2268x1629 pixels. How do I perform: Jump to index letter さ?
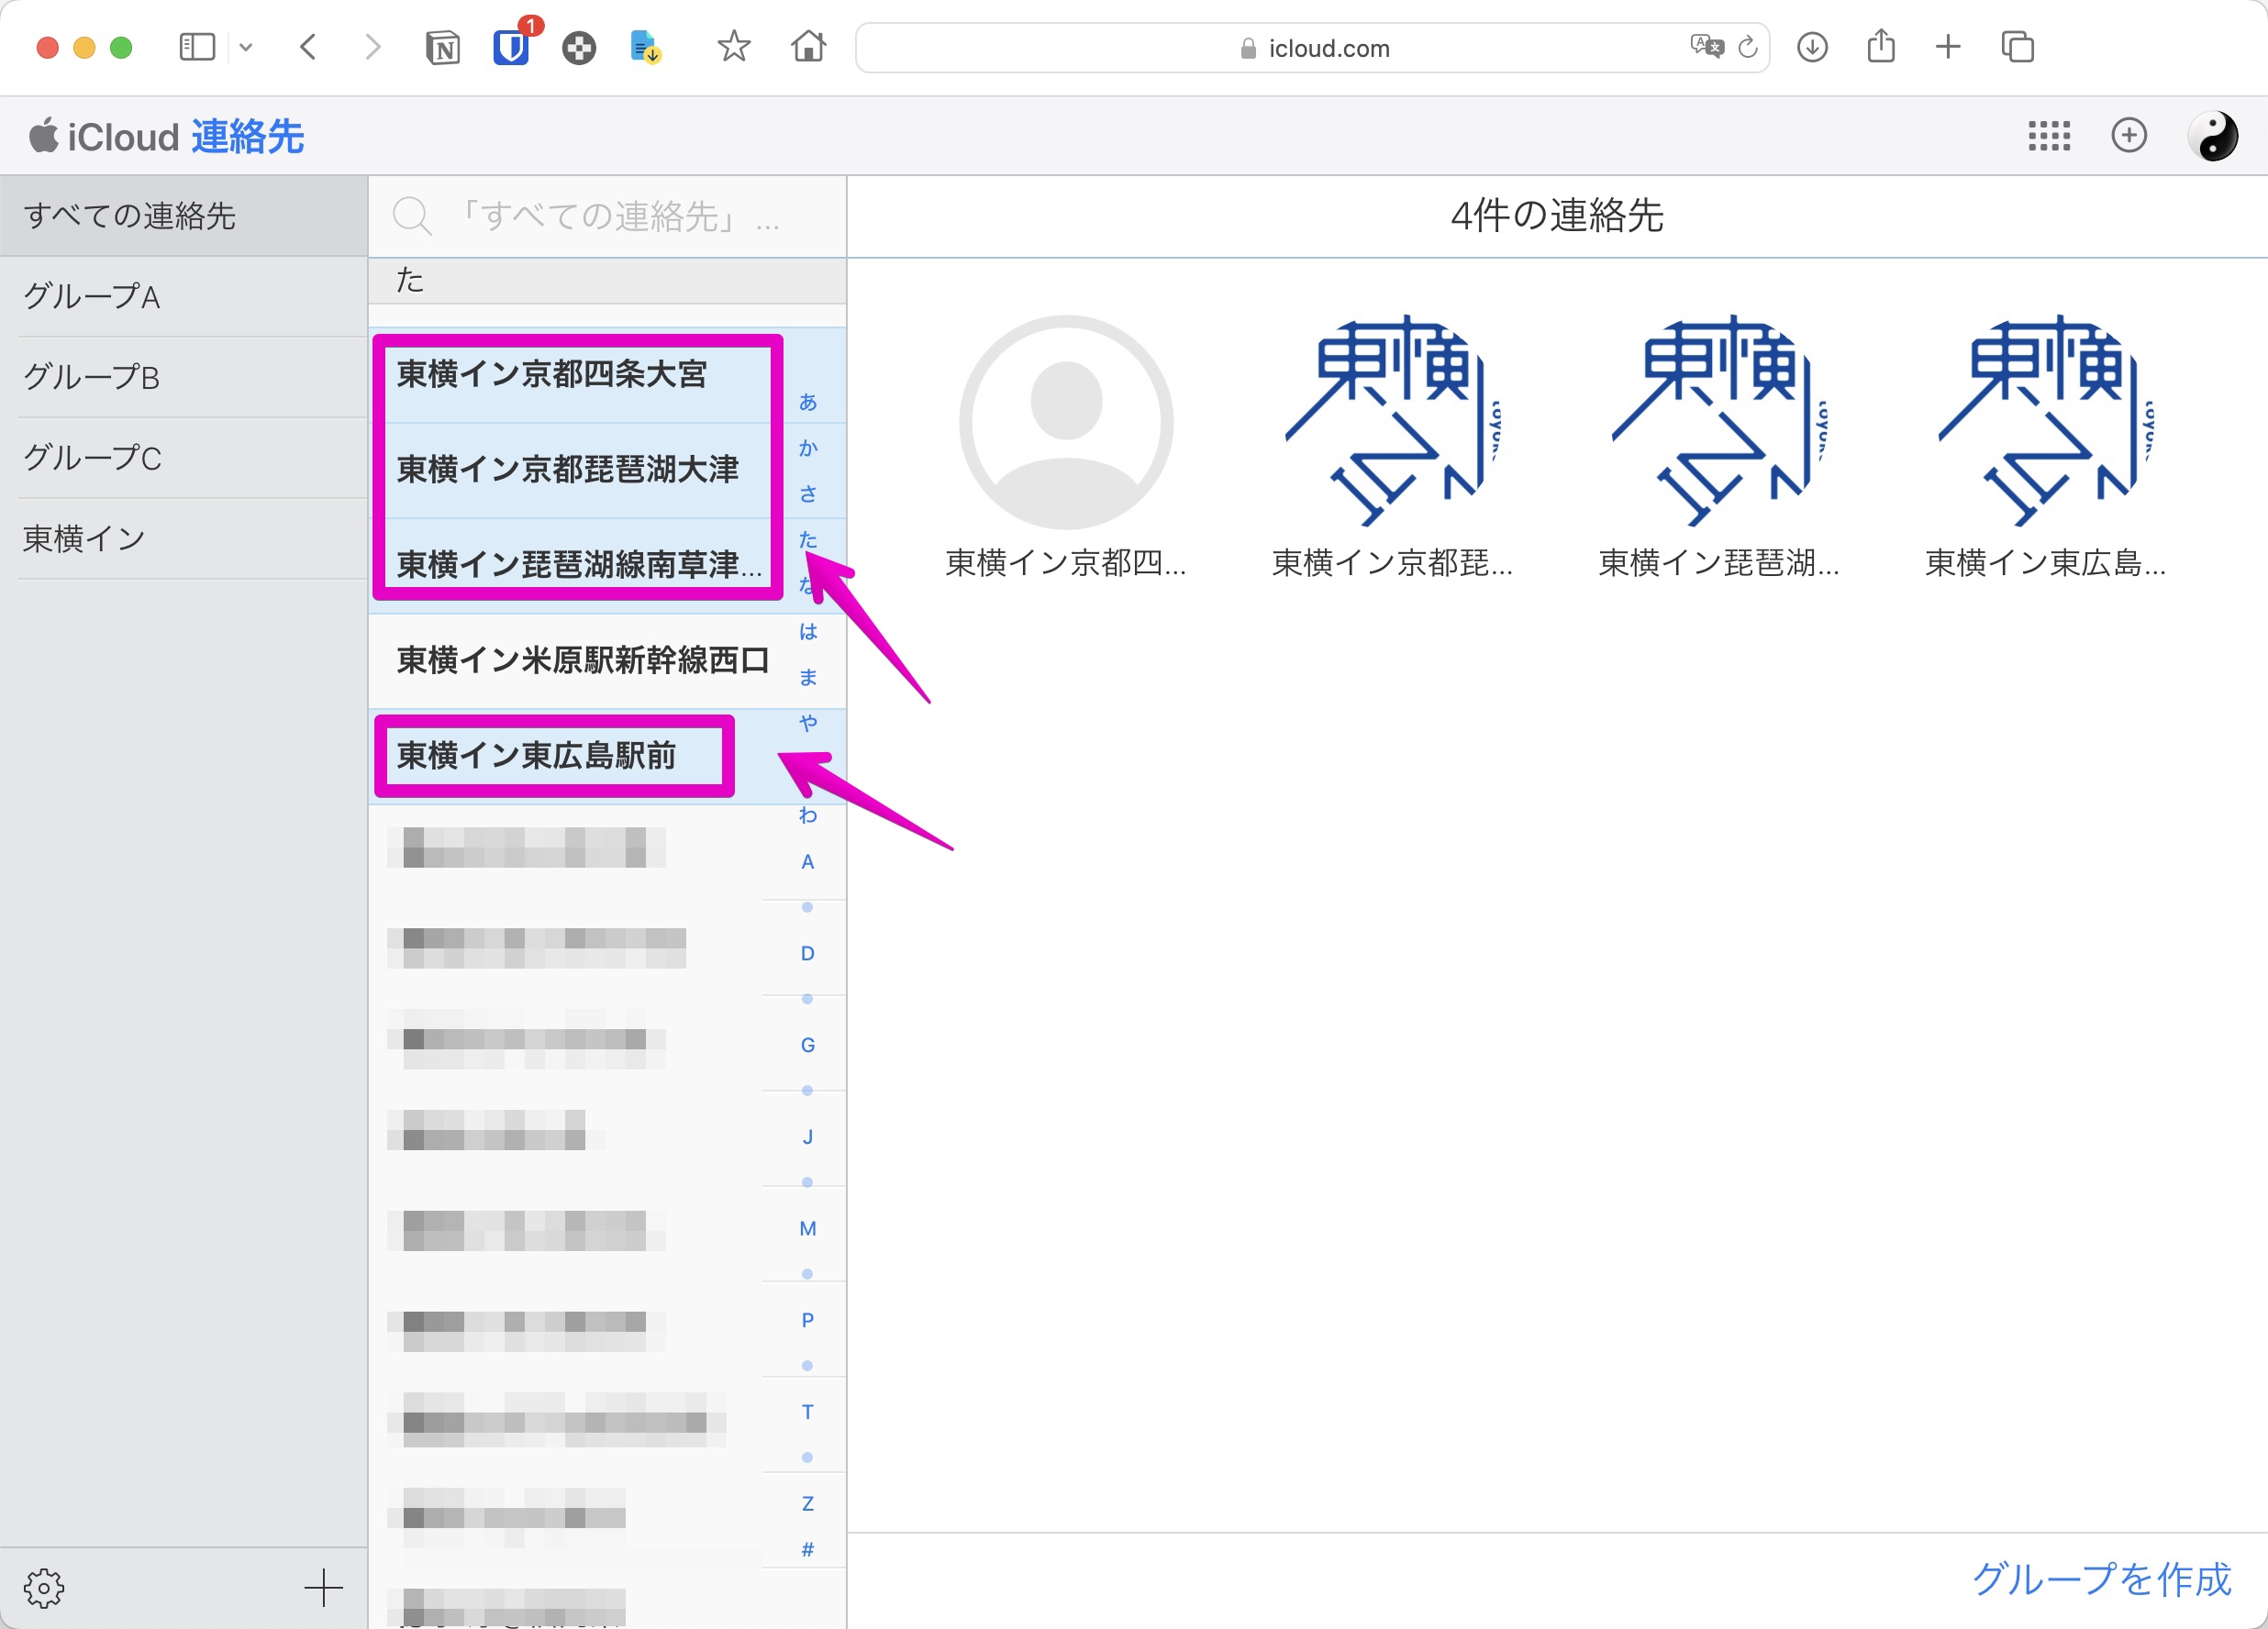point(807,494)
